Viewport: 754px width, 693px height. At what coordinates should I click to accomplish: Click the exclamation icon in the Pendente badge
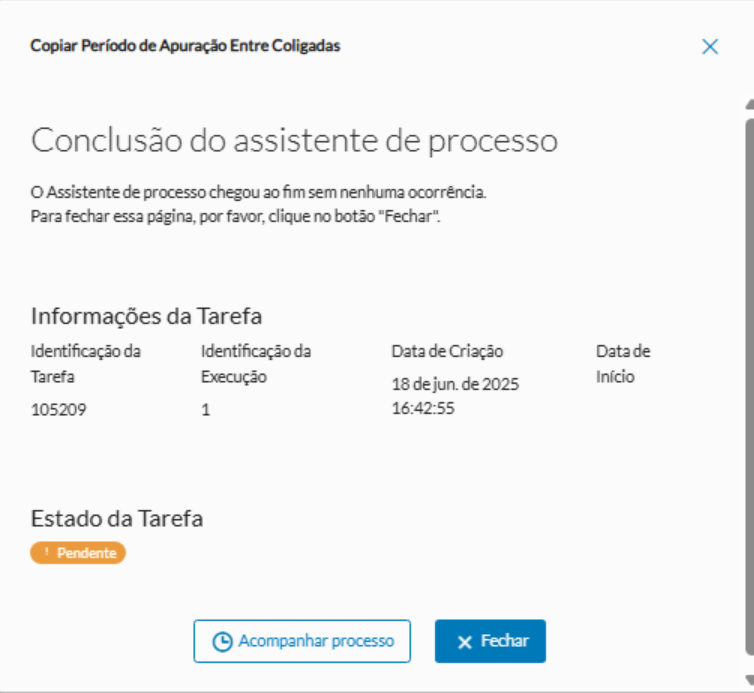46,553
